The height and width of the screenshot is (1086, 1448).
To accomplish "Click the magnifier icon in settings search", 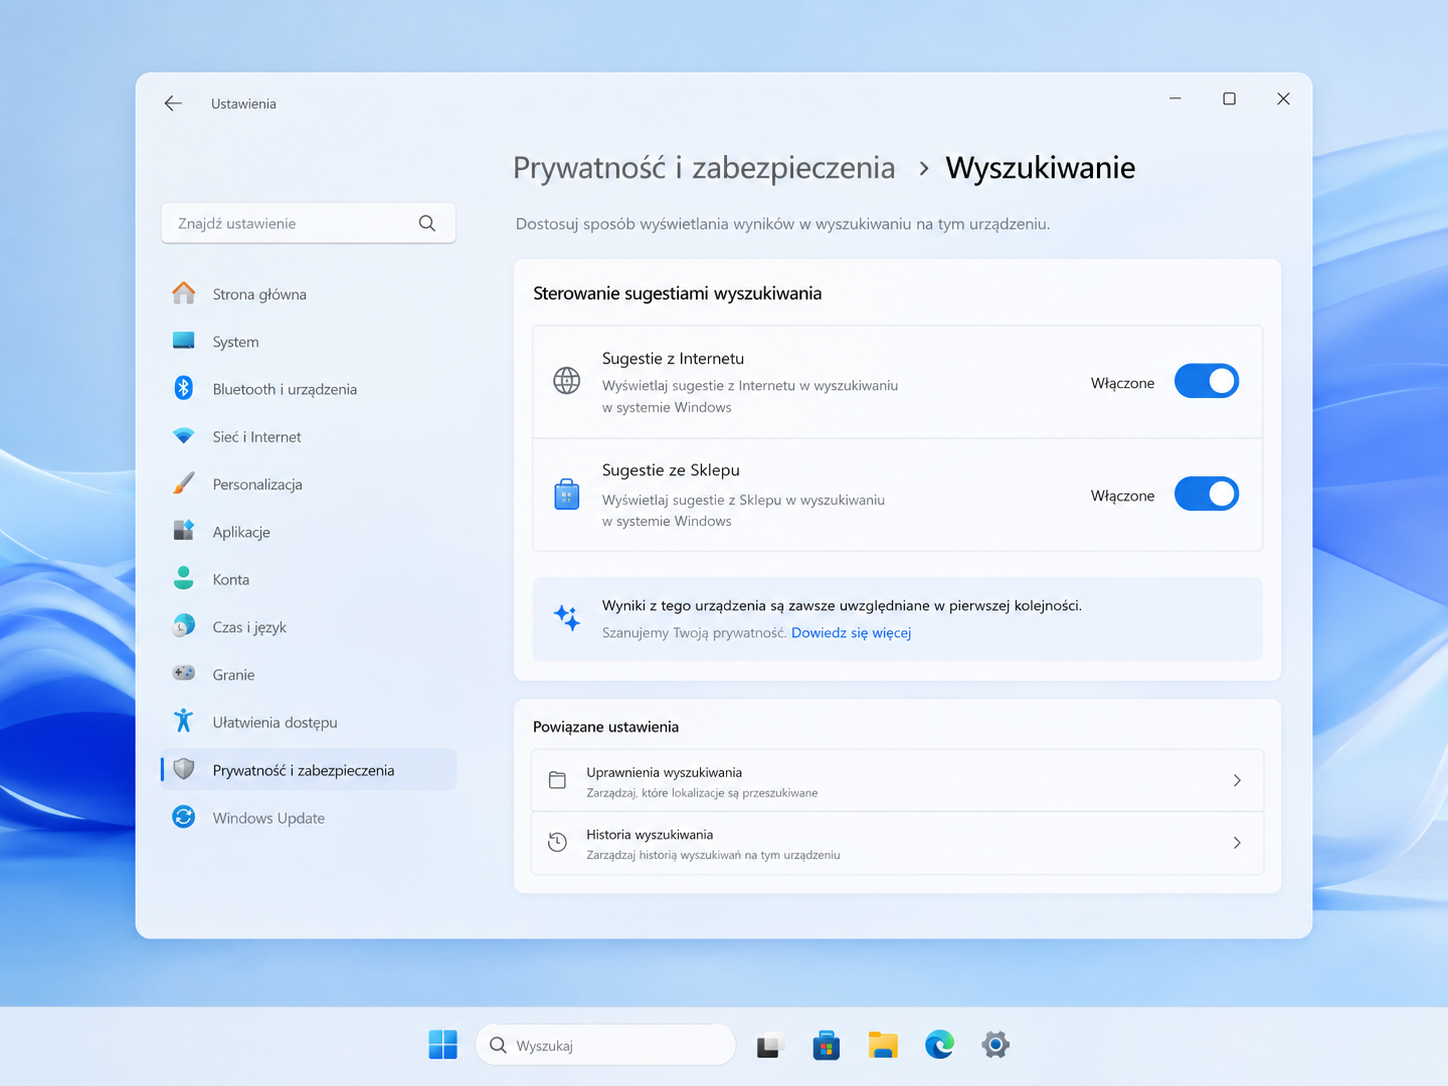I will (427, 223).
